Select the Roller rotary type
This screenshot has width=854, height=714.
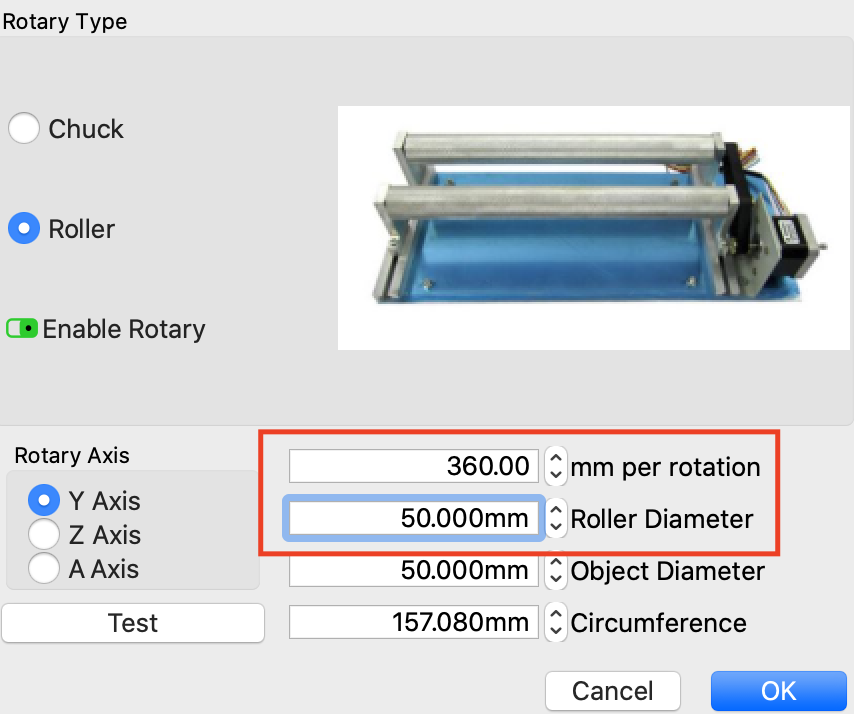[24, 229]
